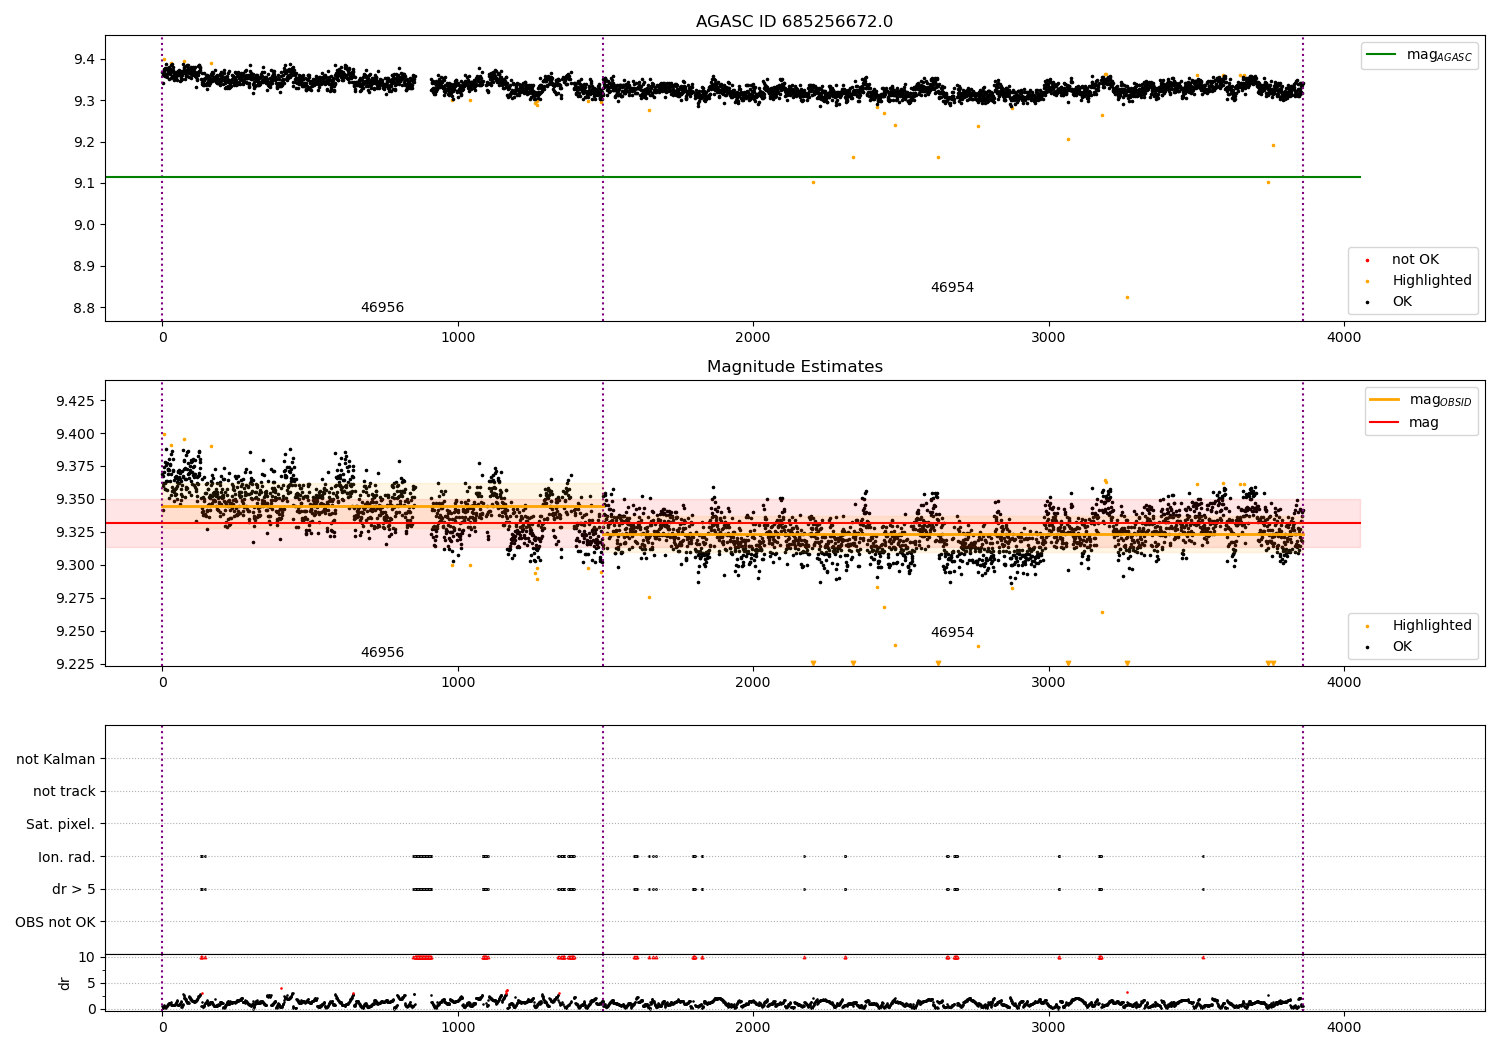
Task: Click the "8.8" y-axis tick in the top plot
Action: tap(84, 308)
